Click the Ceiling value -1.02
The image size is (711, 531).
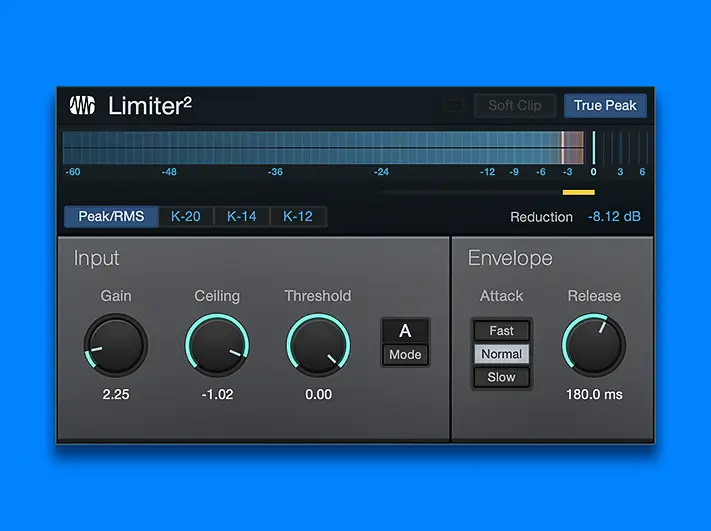(x=217, y=395)
